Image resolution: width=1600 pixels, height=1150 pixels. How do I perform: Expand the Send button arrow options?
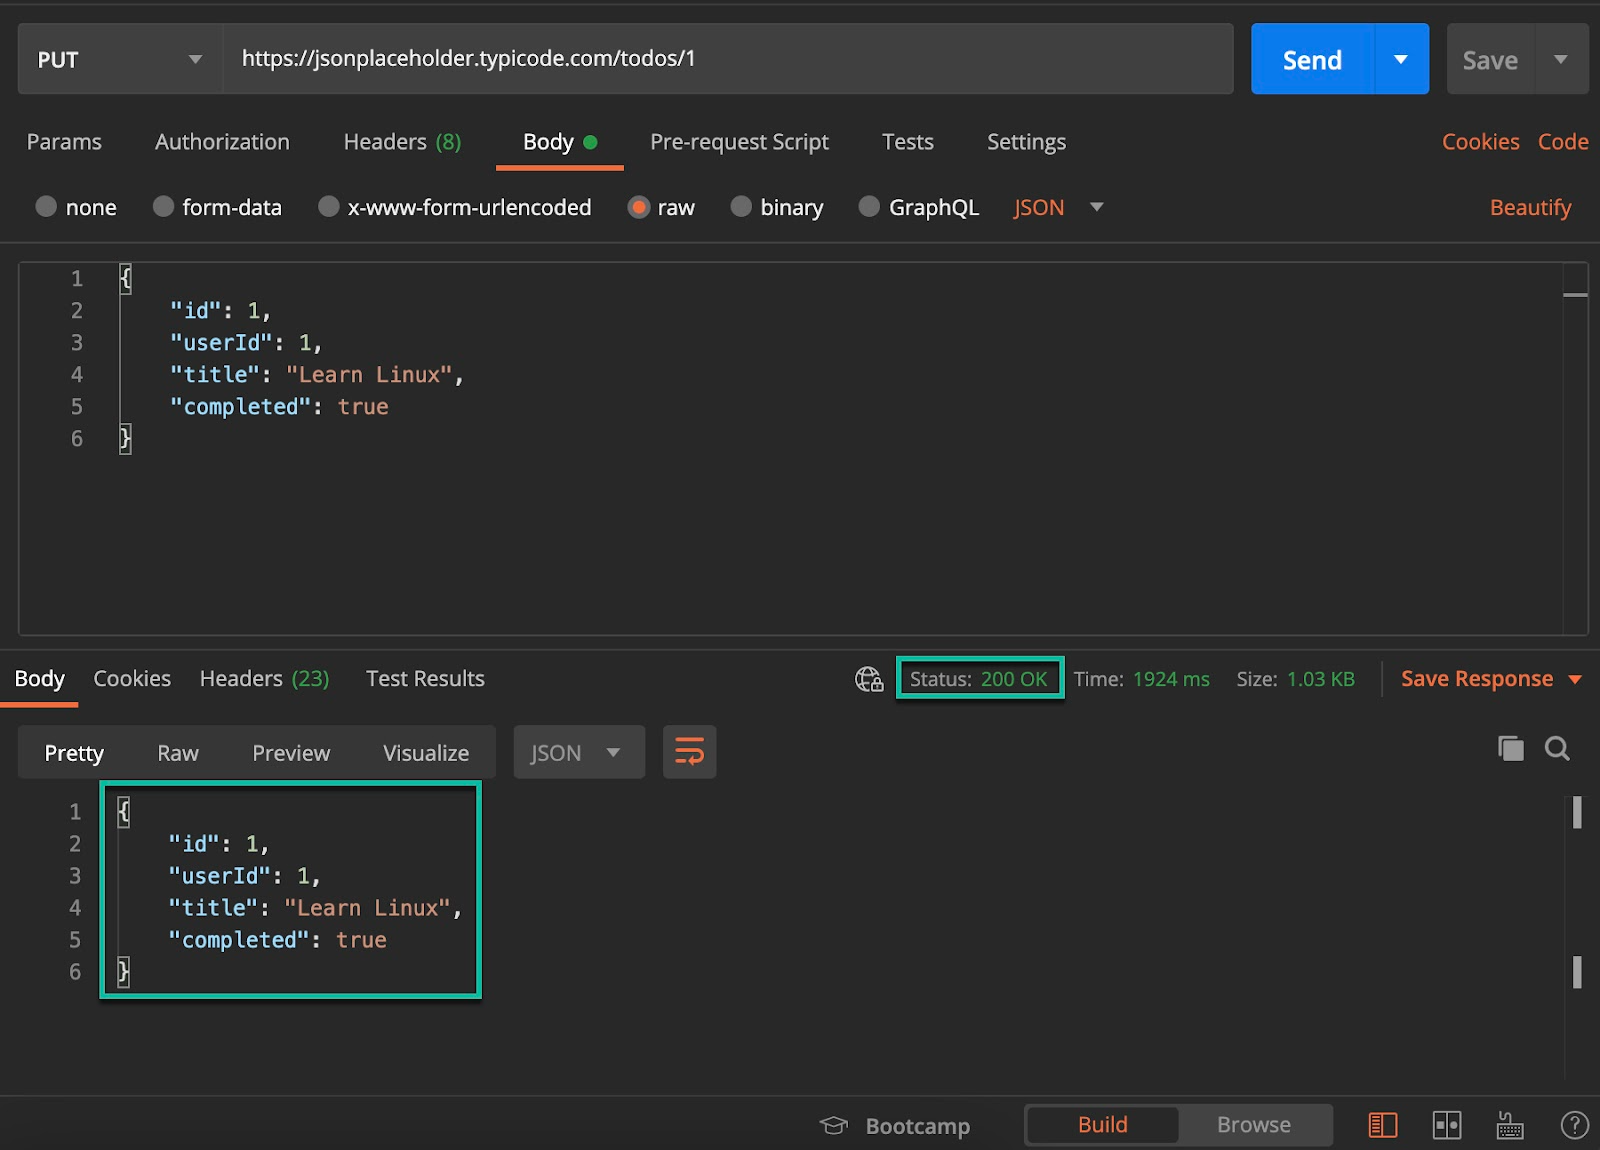1401,60
